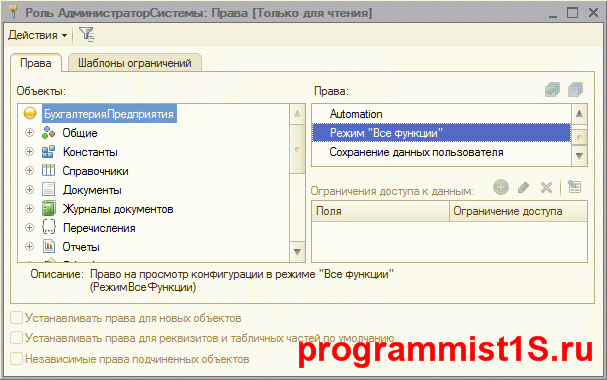Click the delete restriction X icon
The image size is (607, 380).
(546, 188)
